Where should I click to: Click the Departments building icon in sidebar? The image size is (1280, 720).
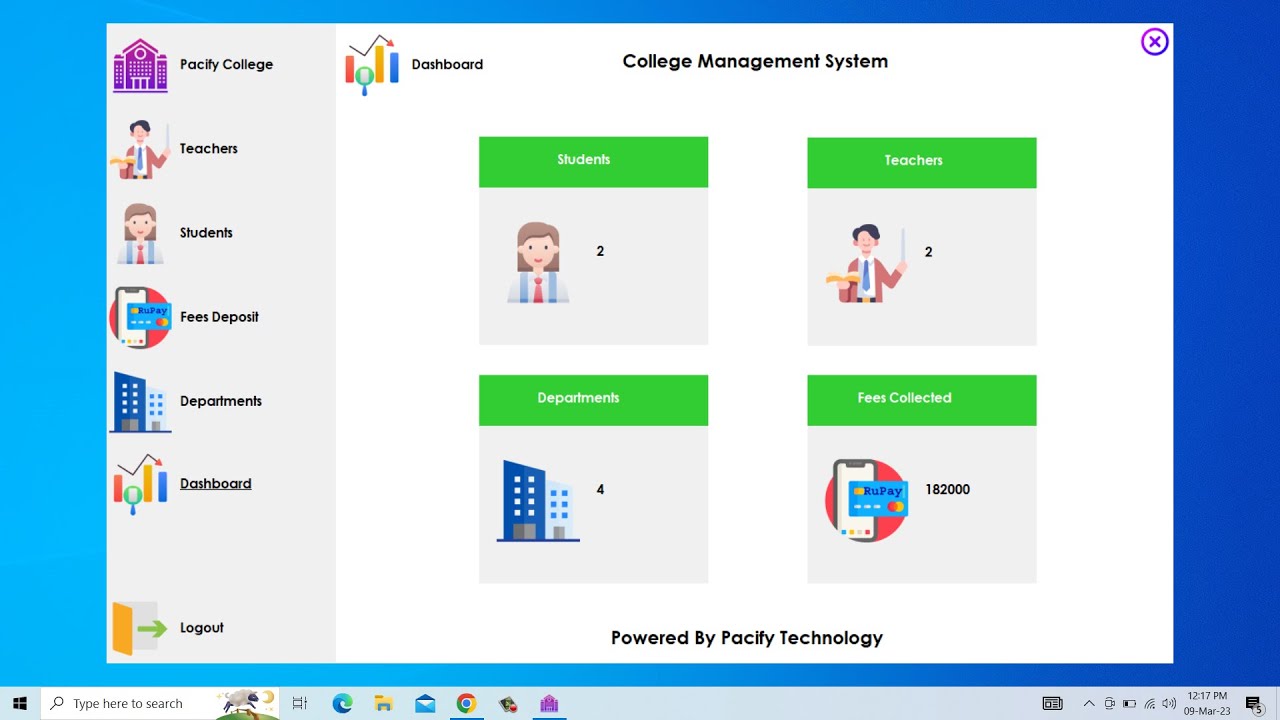pos(140,402)
